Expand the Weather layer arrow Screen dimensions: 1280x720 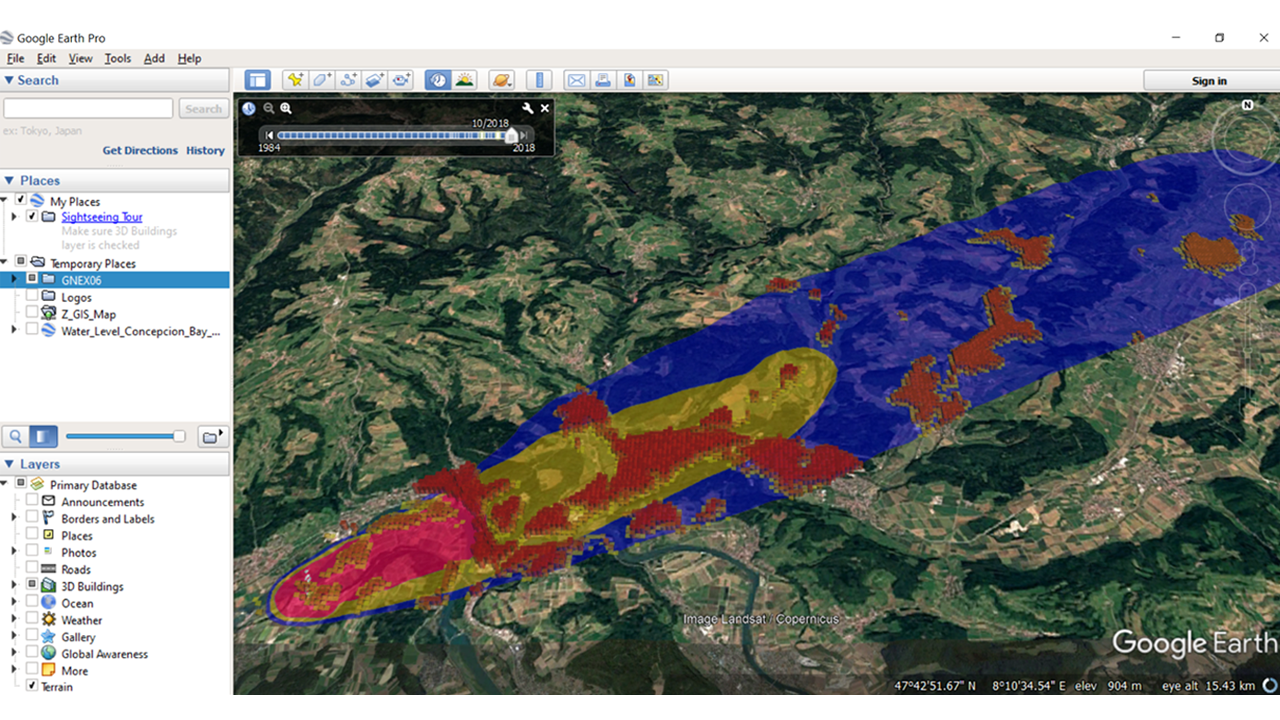[14, 620]
